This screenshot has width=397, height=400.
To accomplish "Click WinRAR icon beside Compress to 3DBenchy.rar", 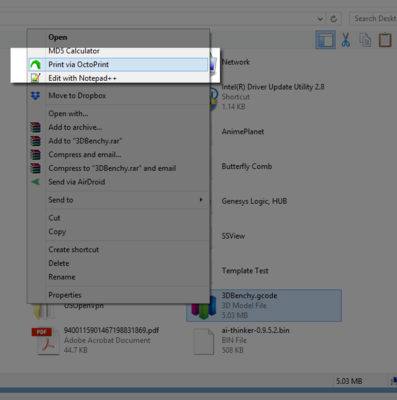I will coord(35,168).
